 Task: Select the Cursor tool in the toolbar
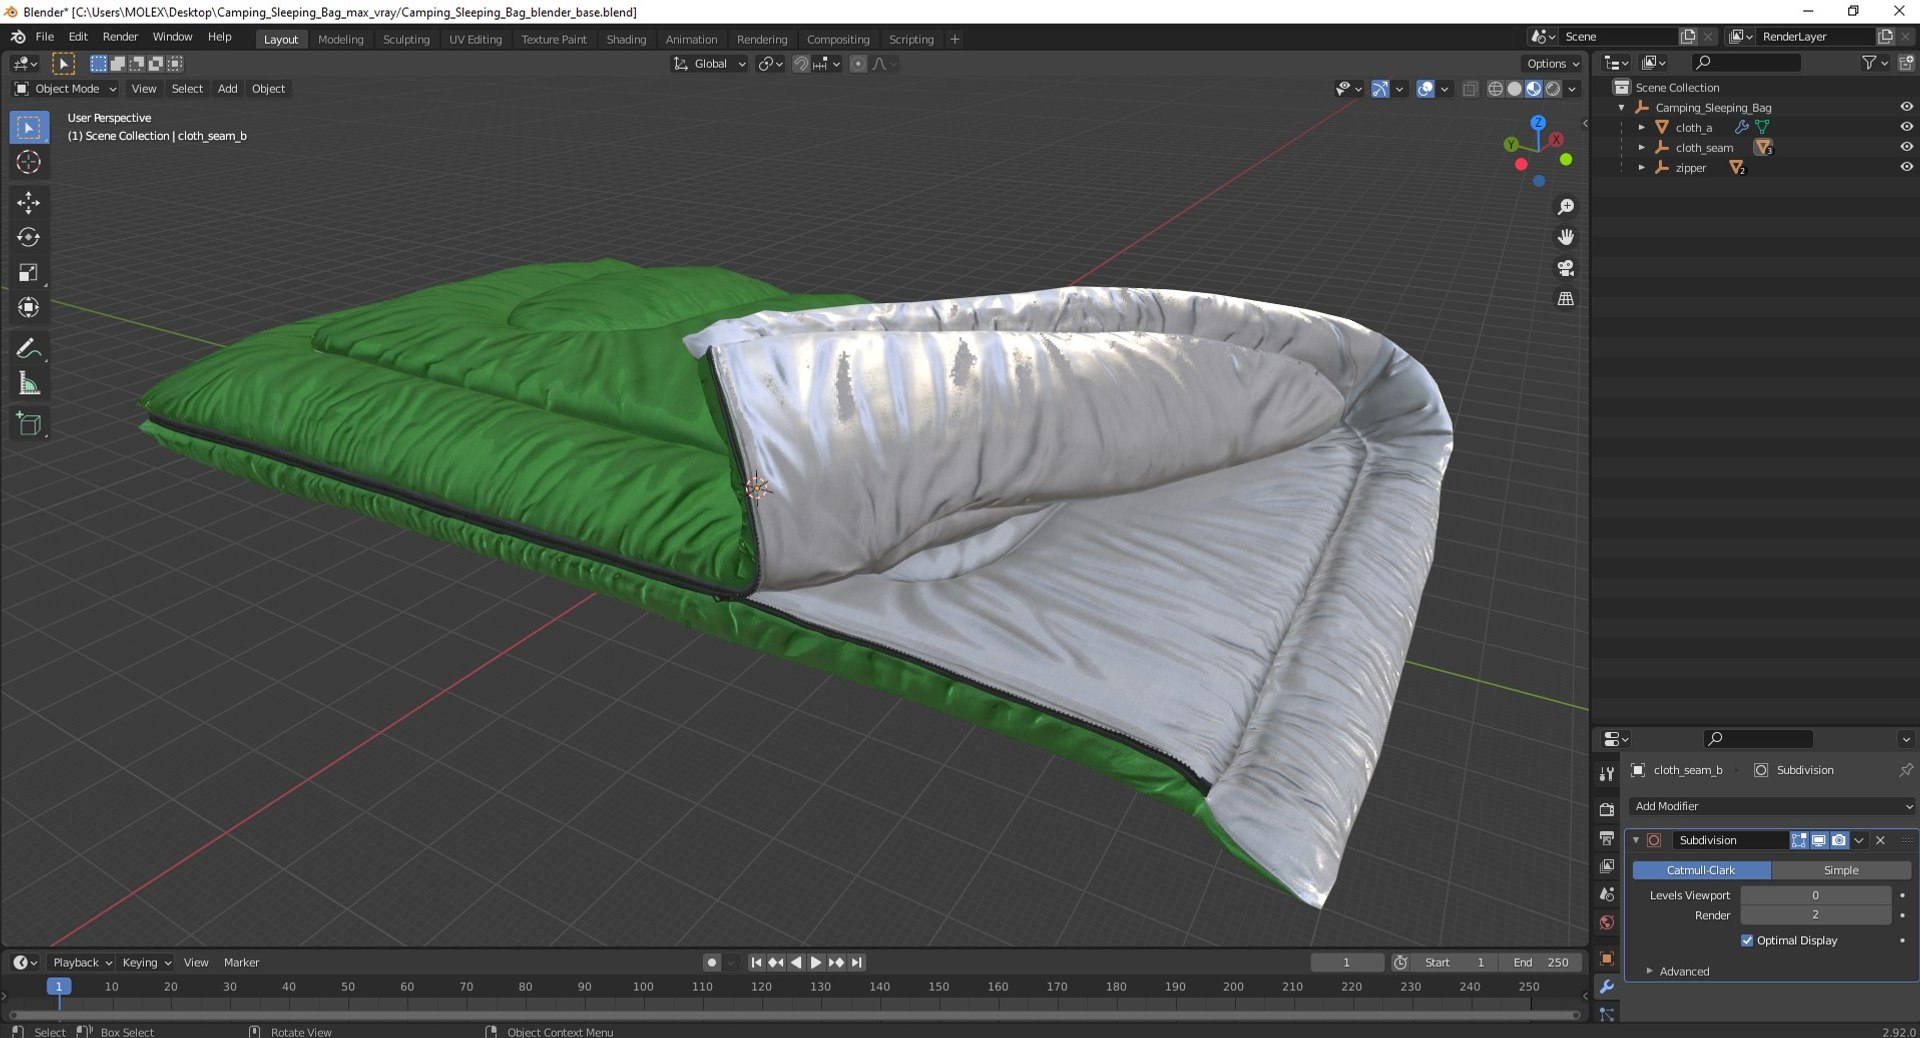coord(28,162)
